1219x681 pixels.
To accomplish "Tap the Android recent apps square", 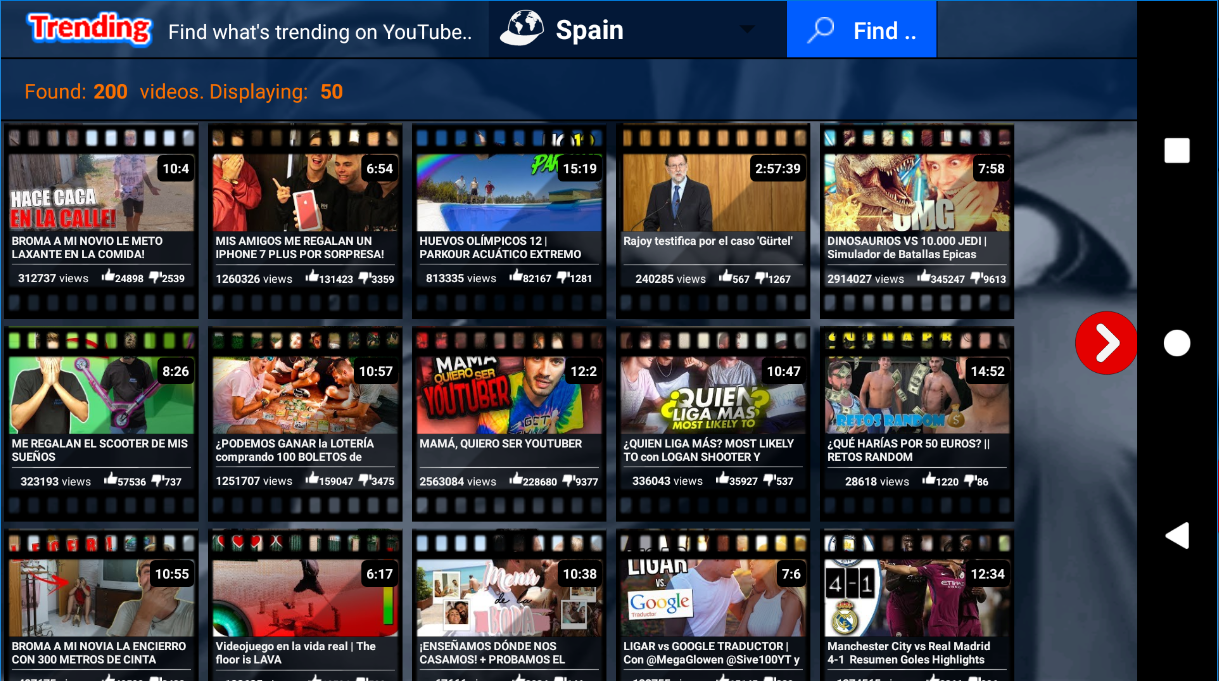I will click(1177, 151).
